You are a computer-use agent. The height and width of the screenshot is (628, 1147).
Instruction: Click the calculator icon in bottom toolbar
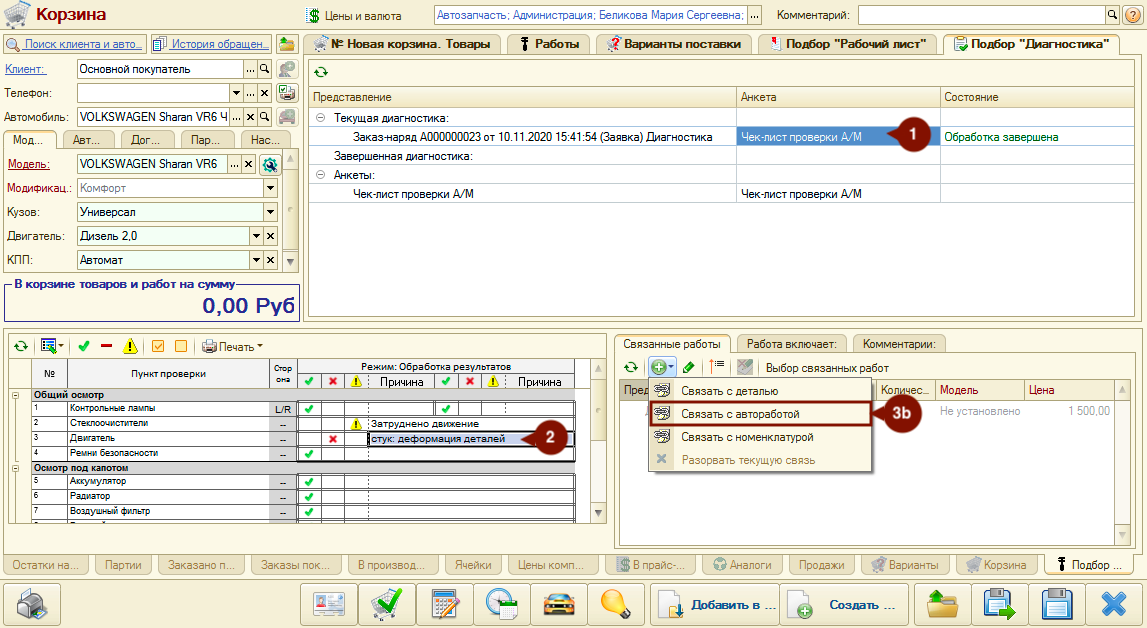click(445, 605)
